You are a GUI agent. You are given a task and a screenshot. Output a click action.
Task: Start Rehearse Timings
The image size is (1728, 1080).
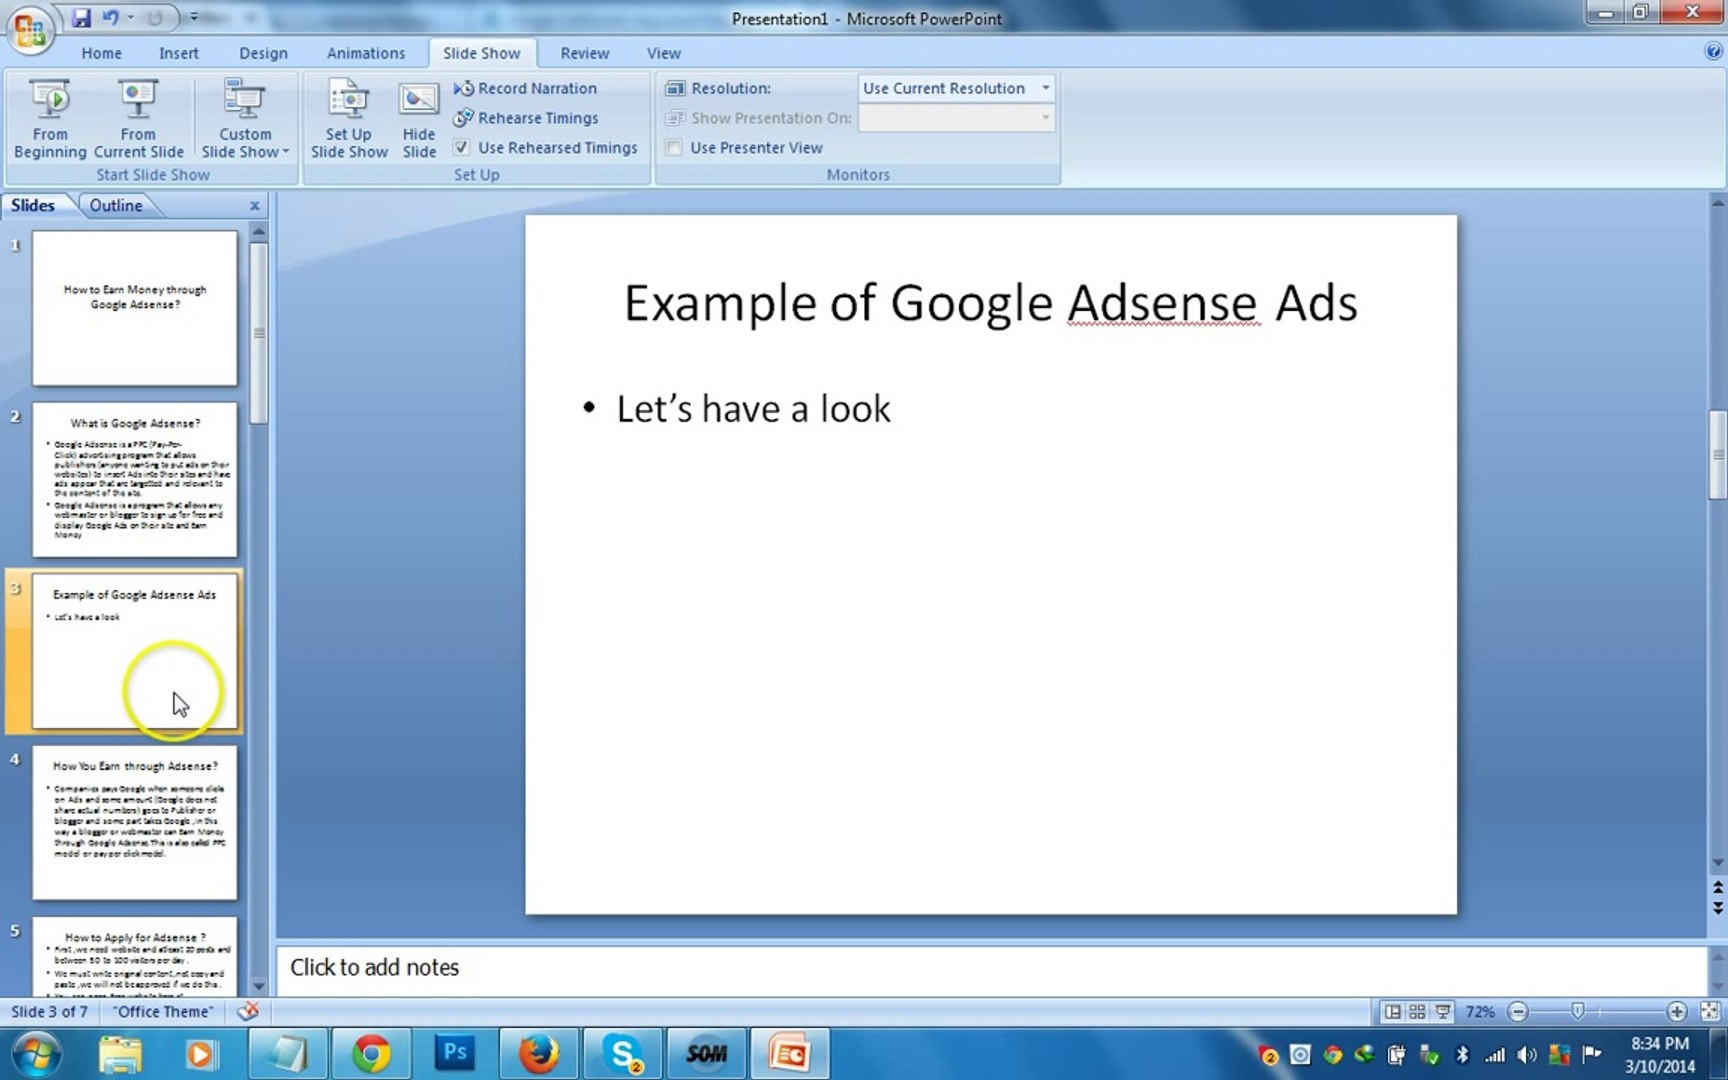(x=536, y=118)
